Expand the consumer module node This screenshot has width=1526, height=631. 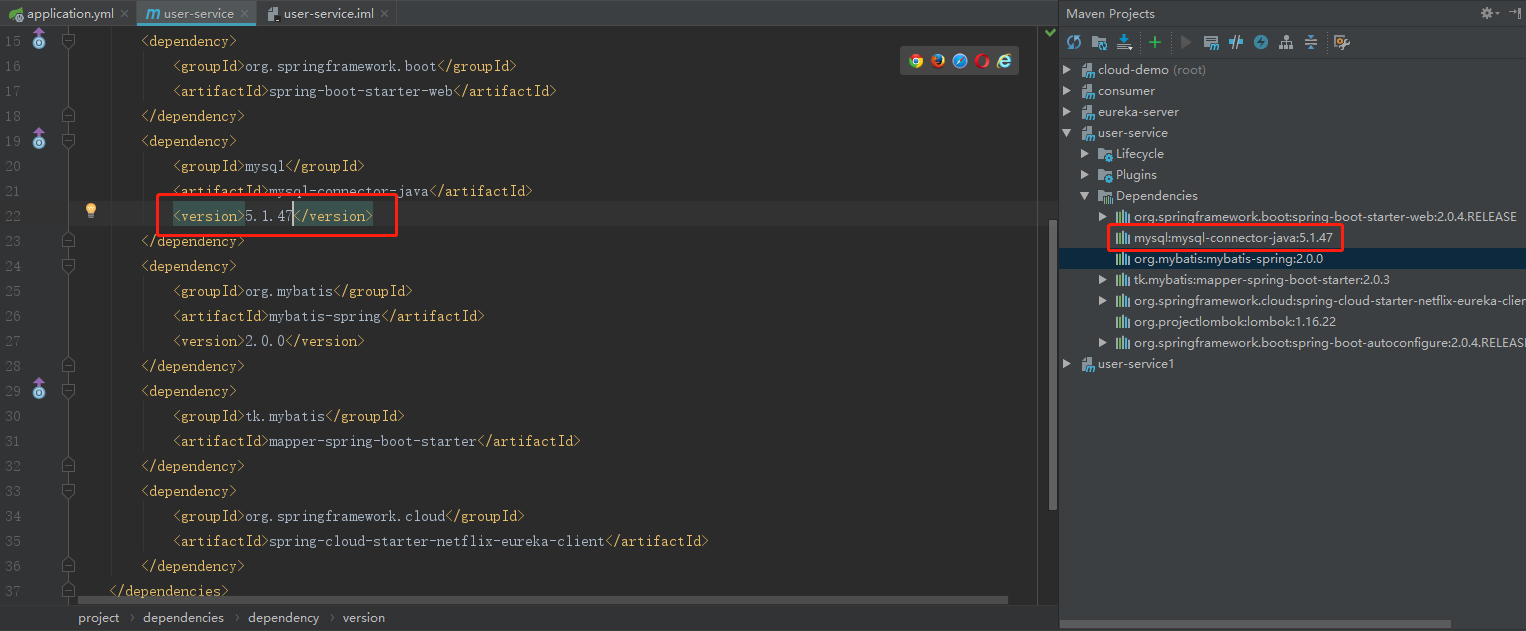coord(1067,90)
